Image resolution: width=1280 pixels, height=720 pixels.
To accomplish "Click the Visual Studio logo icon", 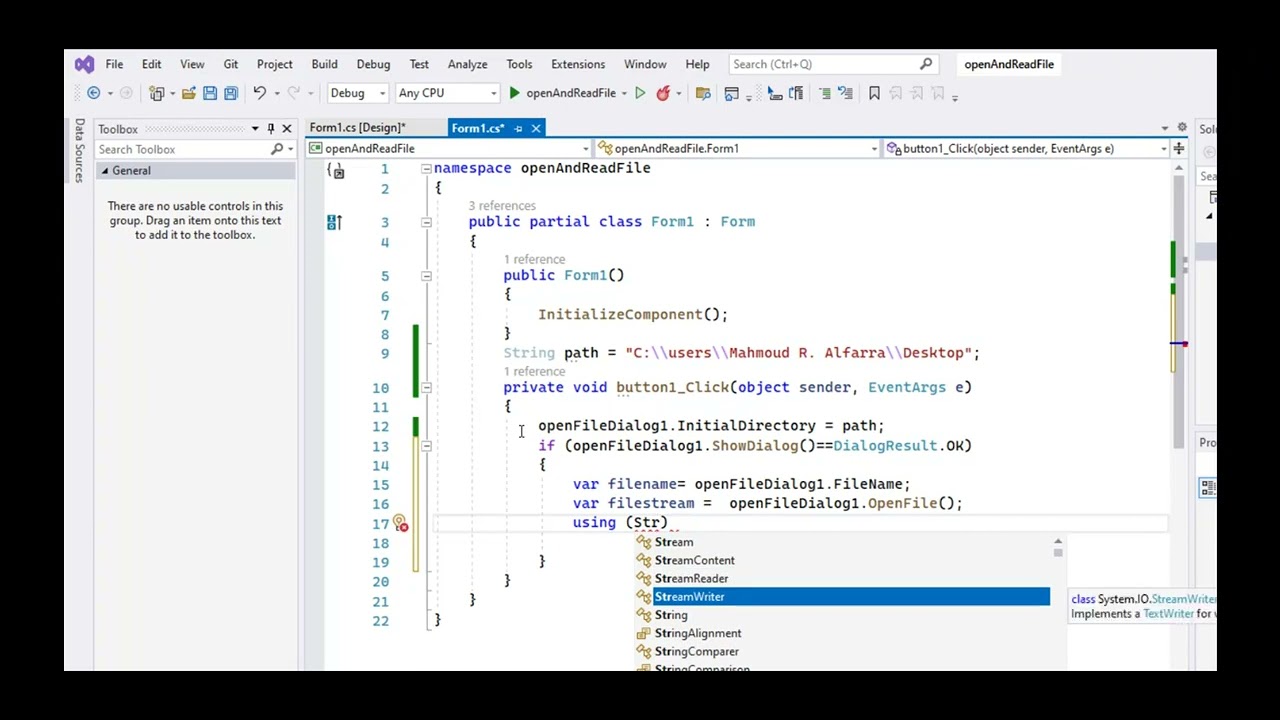I will (84, 64).
